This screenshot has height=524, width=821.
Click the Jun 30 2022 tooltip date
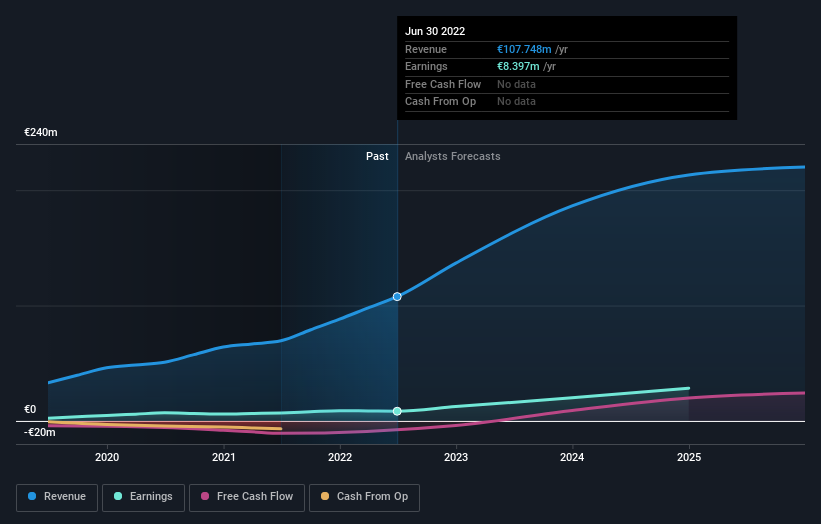click(435, 31)
